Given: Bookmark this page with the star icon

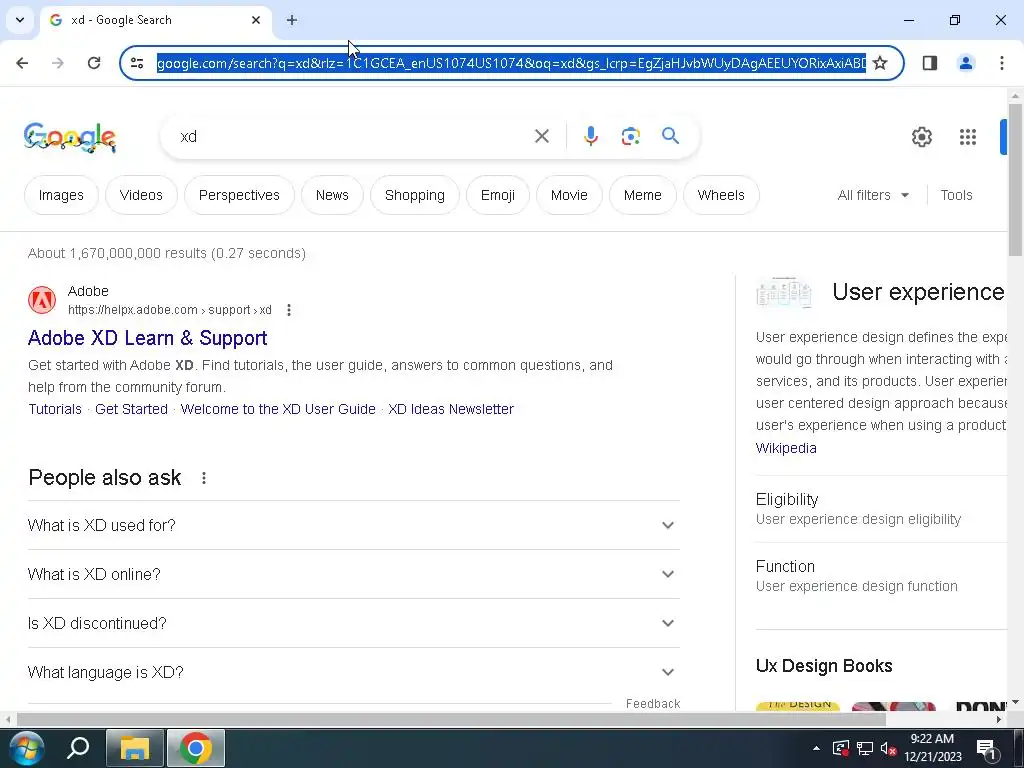Looking at the screenshot, I should point(880,63).
